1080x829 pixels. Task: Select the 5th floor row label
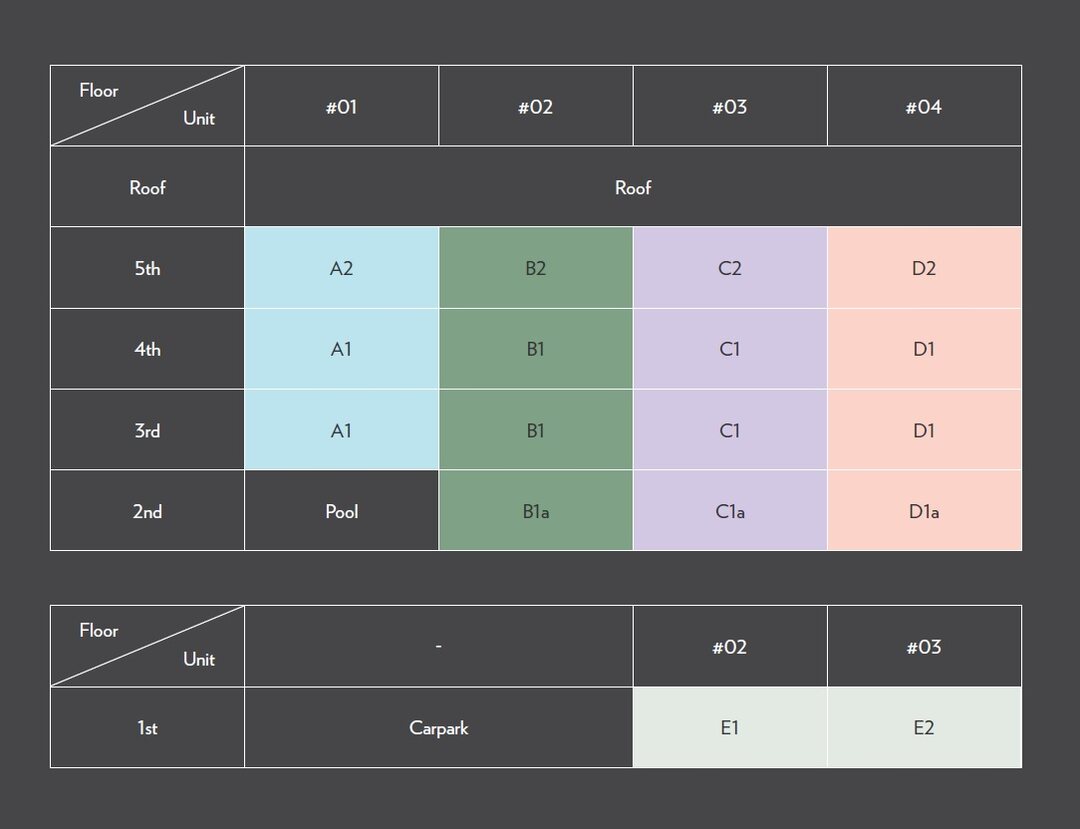coord(147,268)
